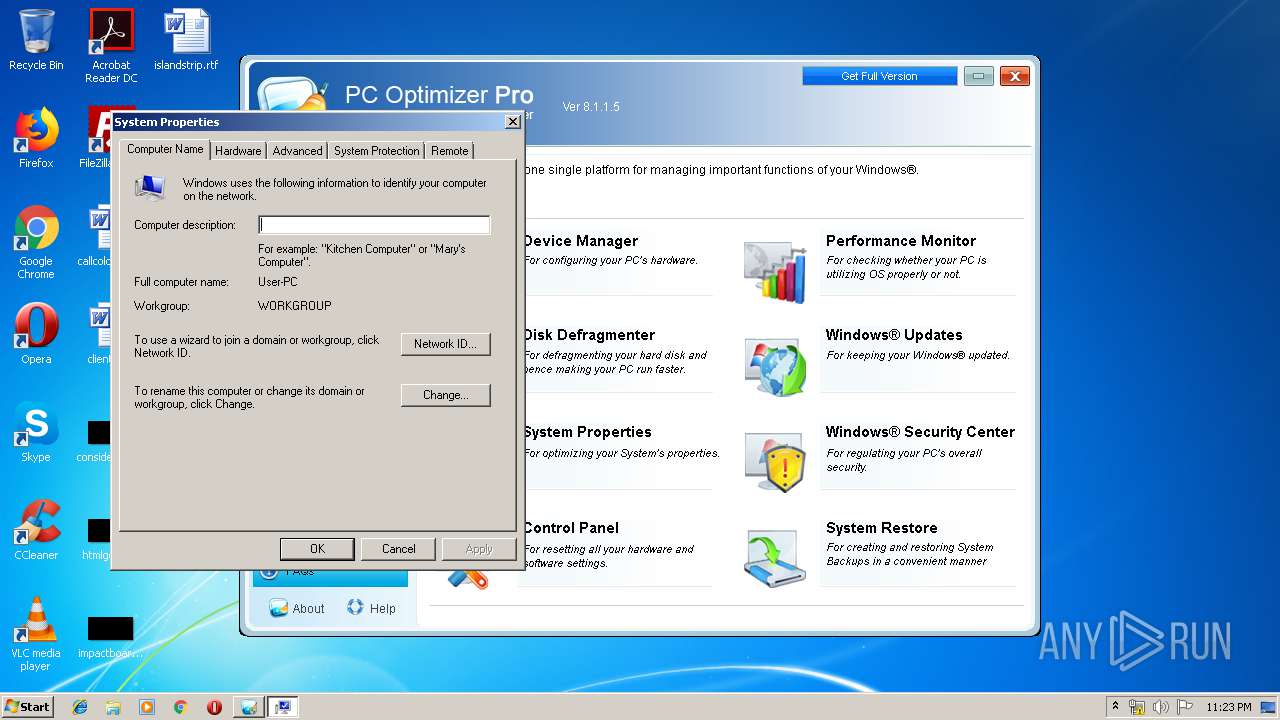Switch to the Hardware tab

click(238, 151)
